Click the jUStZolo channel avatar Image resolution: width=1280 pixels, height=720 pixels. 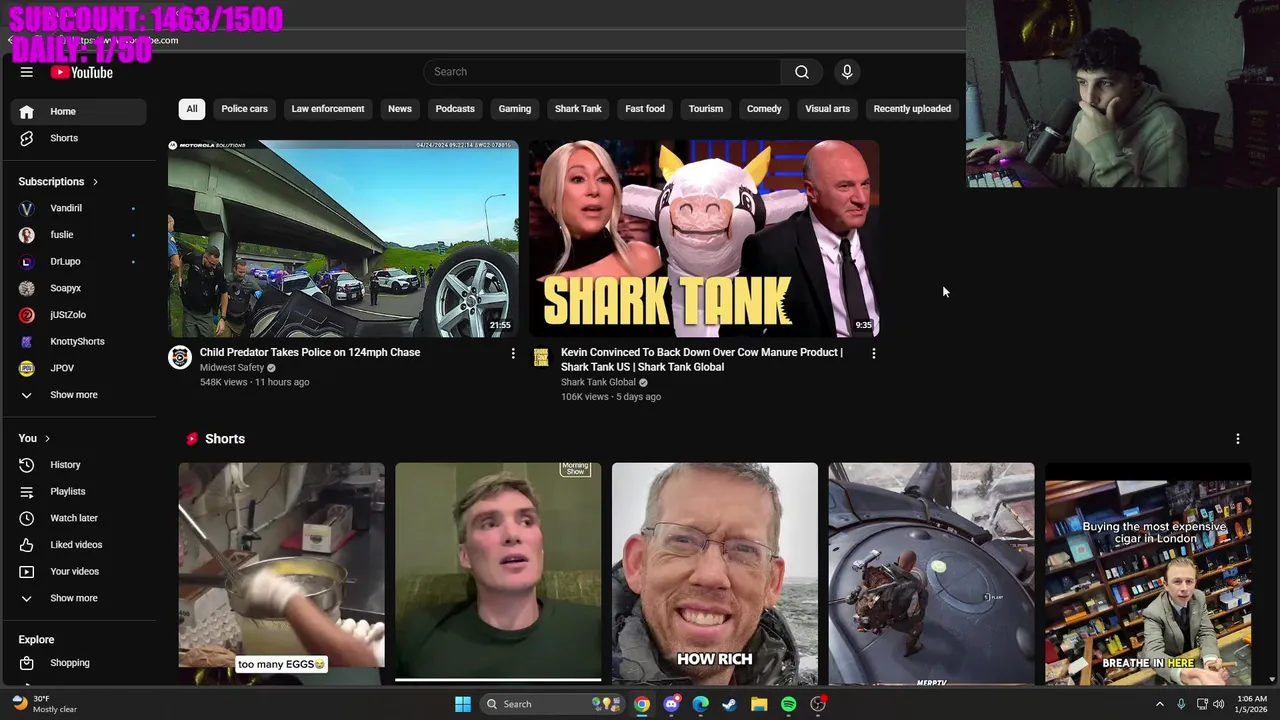pos(27,315)
